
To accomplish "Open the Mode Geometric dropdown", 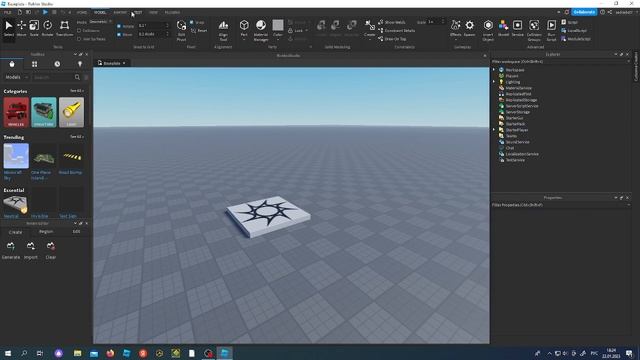I will (100, 22).
